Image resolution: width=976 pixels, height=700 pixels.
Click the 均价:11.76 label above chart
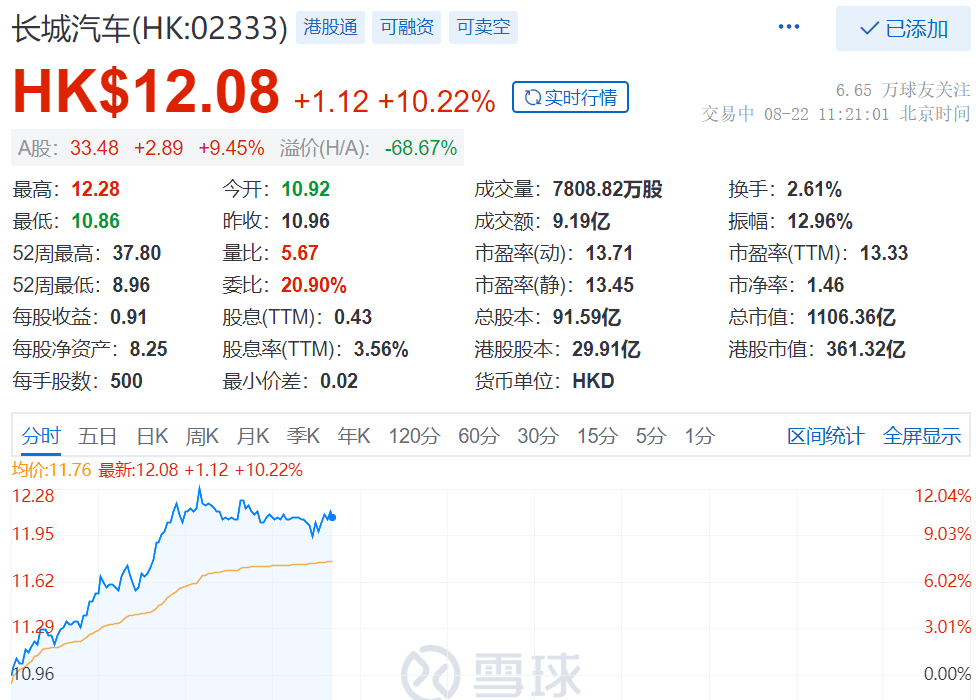point(52,470)
